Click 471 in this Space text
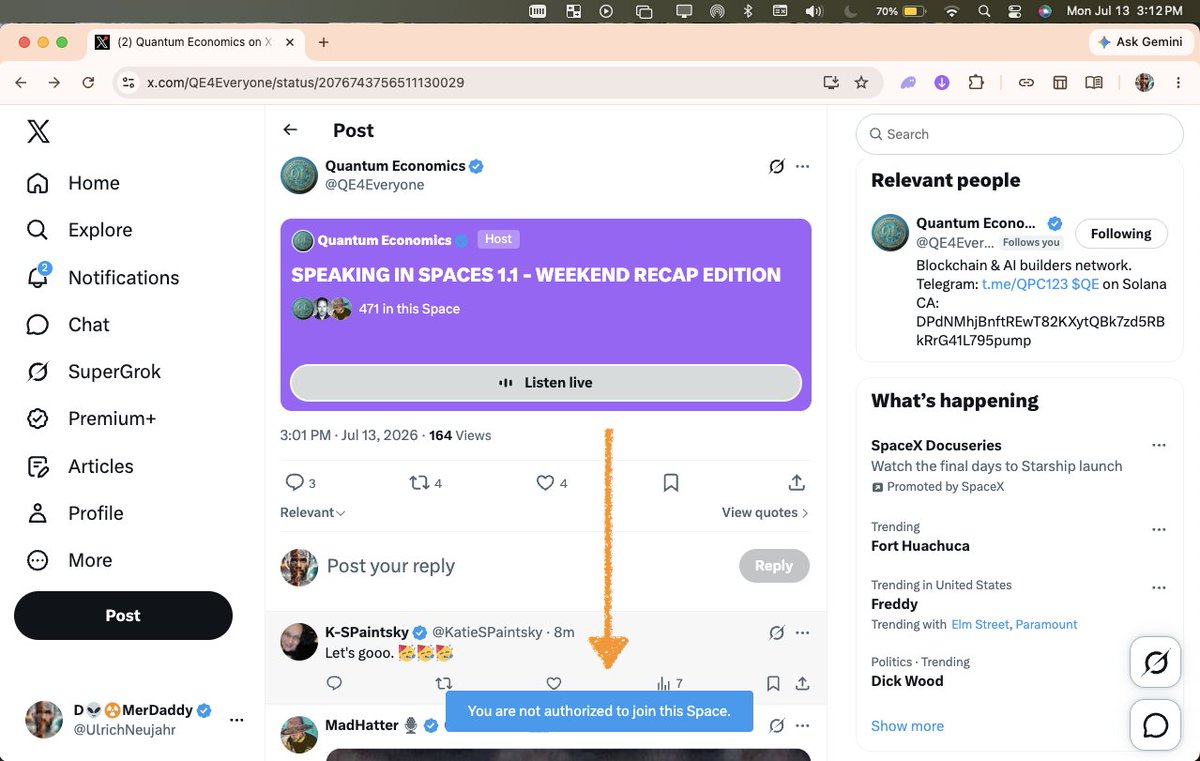 click(409, 309)
